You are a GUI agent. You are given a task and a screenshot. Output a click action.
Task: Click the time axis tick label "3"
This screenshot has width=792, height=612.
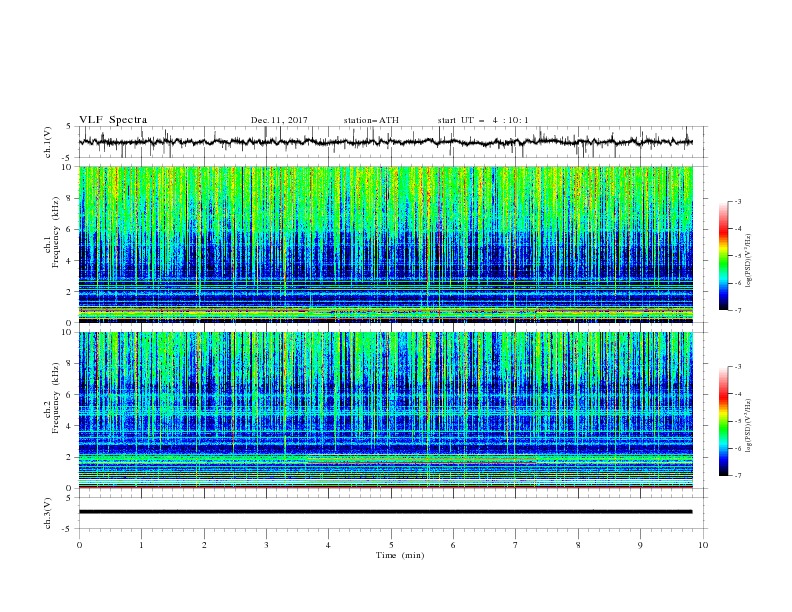(266, 545)
